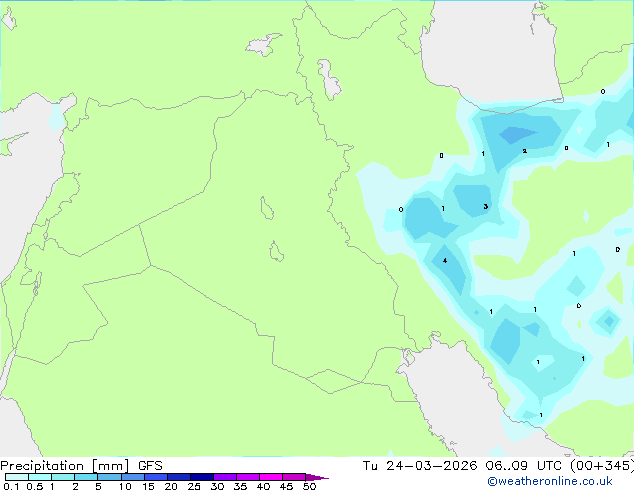Click legend swatch between 0.5 and 1
This screenshot has height=490, width=634.
click(x=40, y=477)
